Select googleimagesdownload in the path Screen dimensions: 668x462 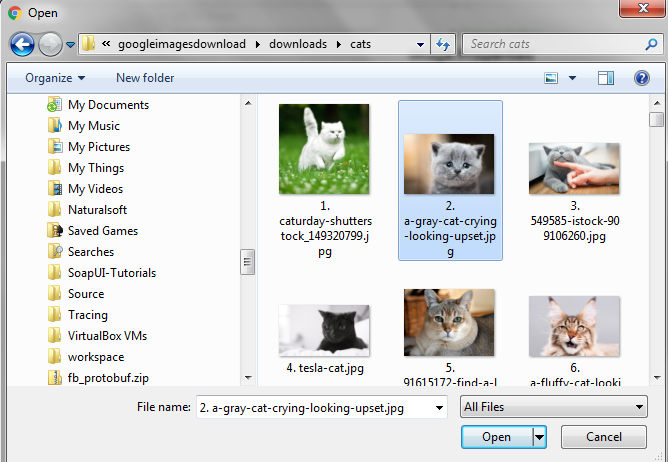click(182, 44)
